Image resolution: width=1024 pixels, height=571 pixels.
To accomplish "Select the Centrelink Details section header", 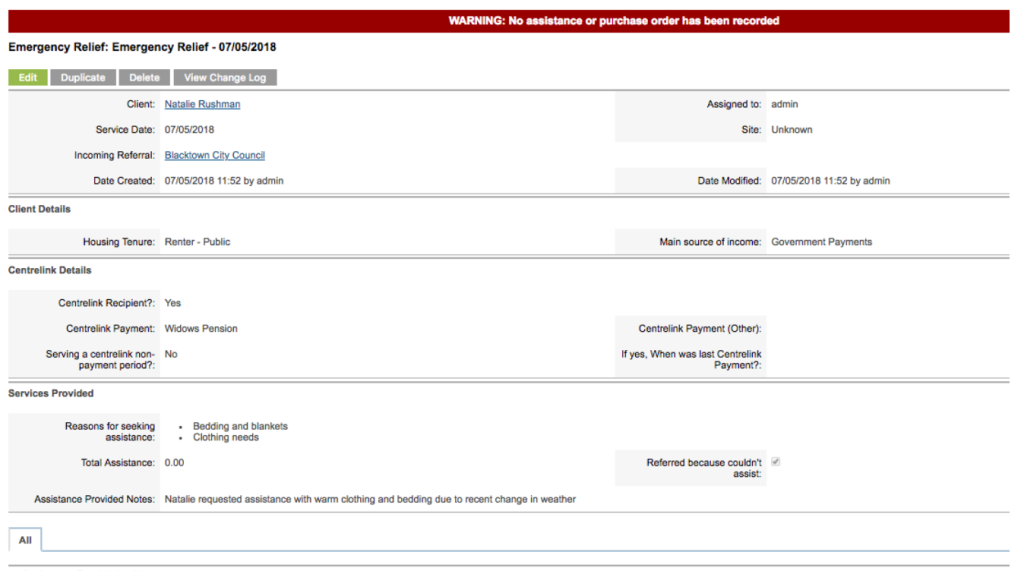I will coord(49,270).
